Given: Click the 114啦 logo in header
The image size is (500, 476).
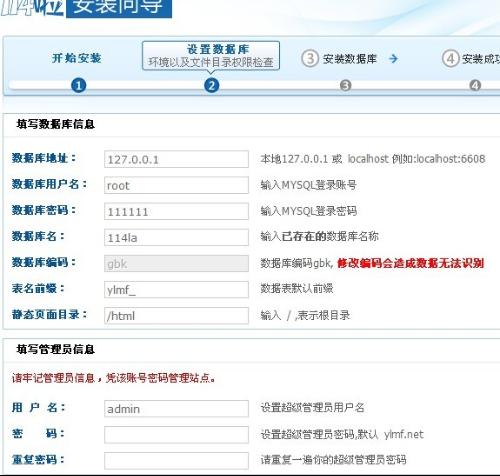Looking at the screenshot, I should click(32, 8).
